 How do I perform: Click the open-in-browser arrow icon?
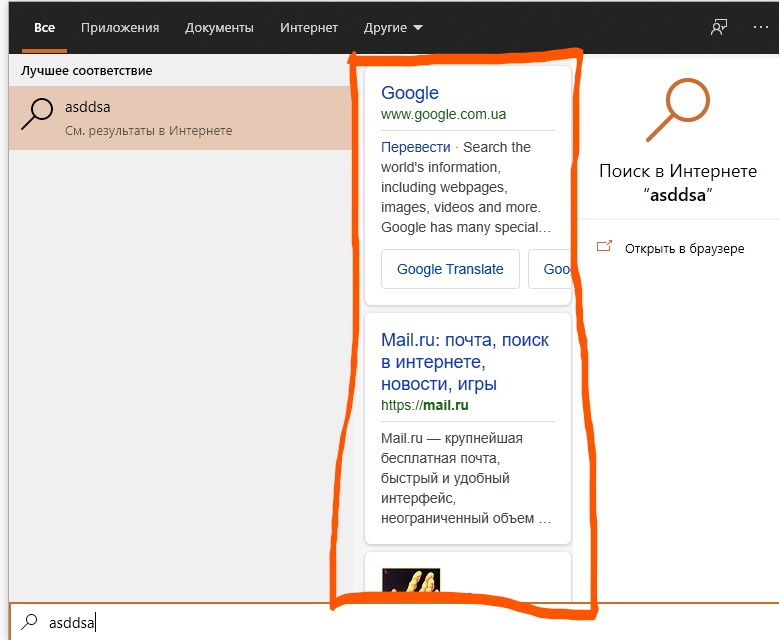604,247
